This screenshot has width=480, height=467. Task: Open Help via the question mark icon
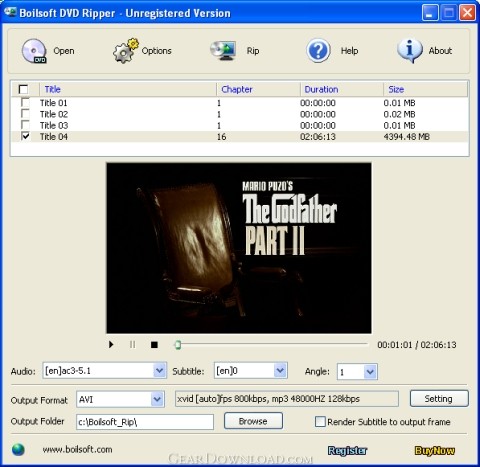point(318,51)
